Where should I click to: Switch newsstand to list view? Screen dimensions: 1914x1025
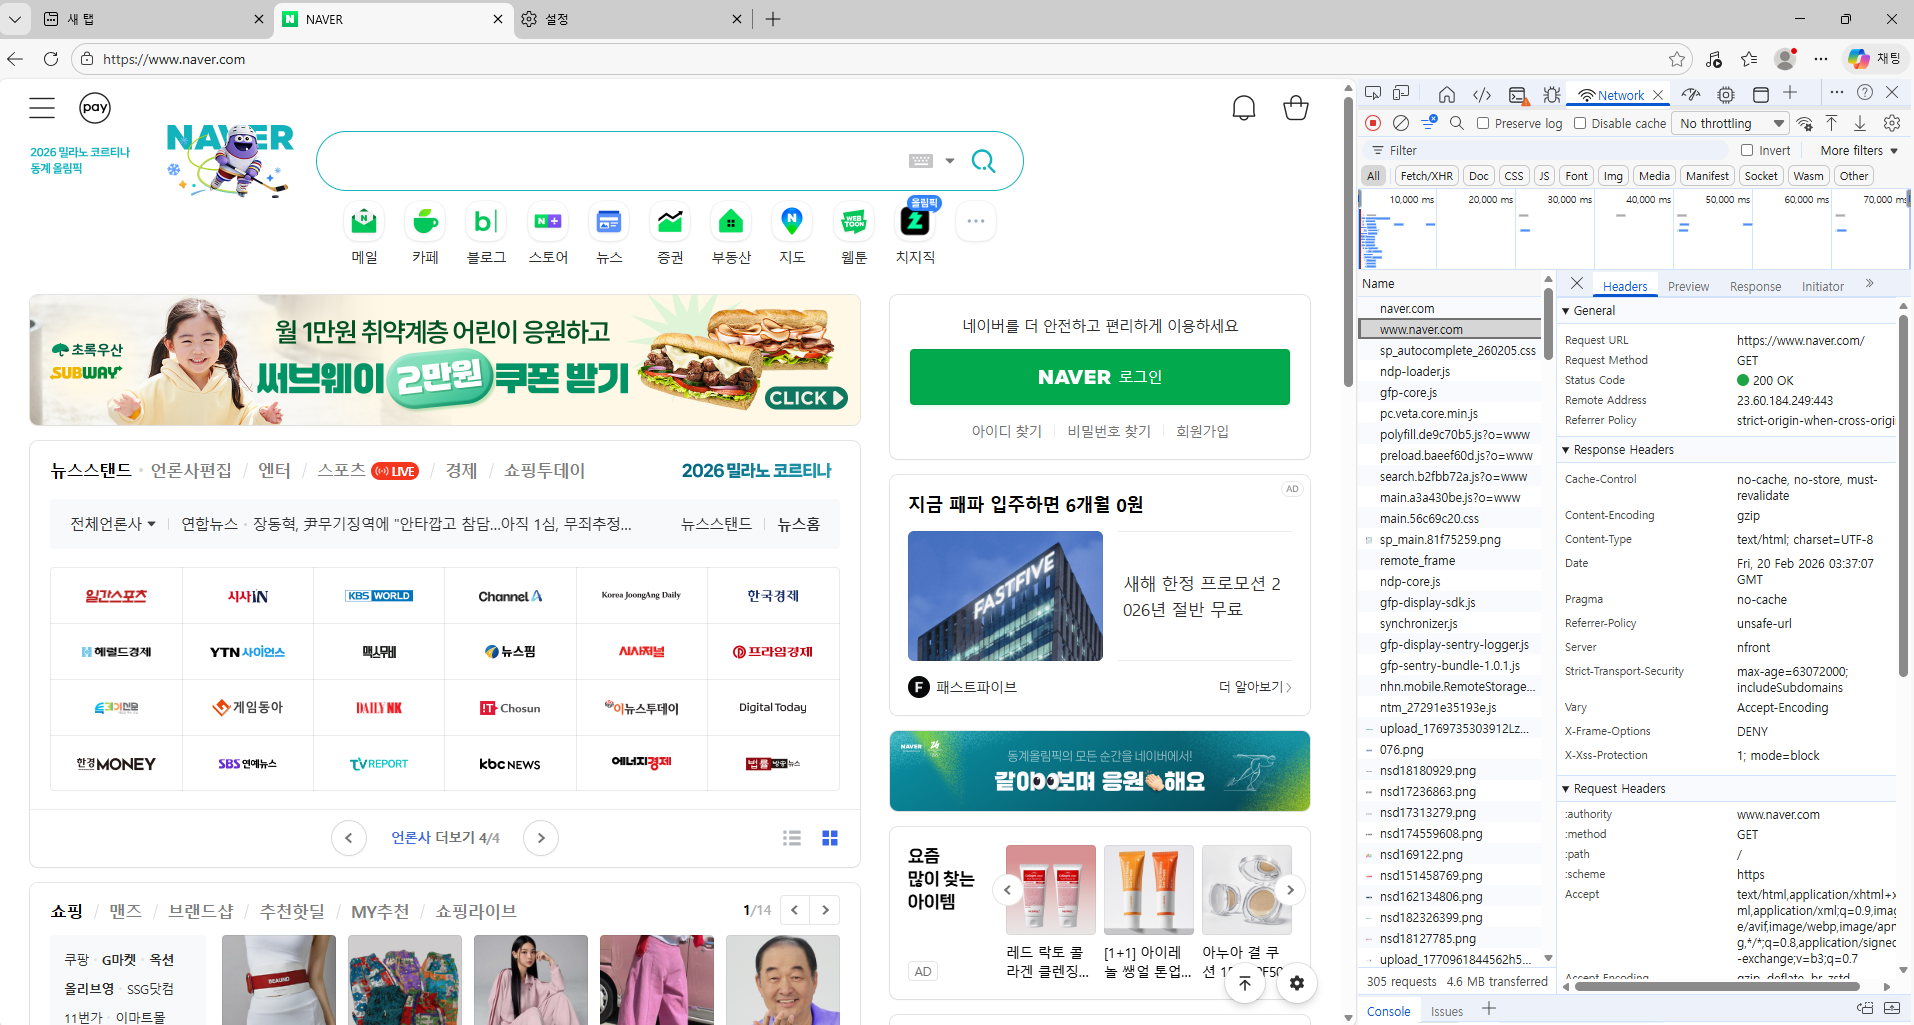pyautogui.click(x=792, y=838)
